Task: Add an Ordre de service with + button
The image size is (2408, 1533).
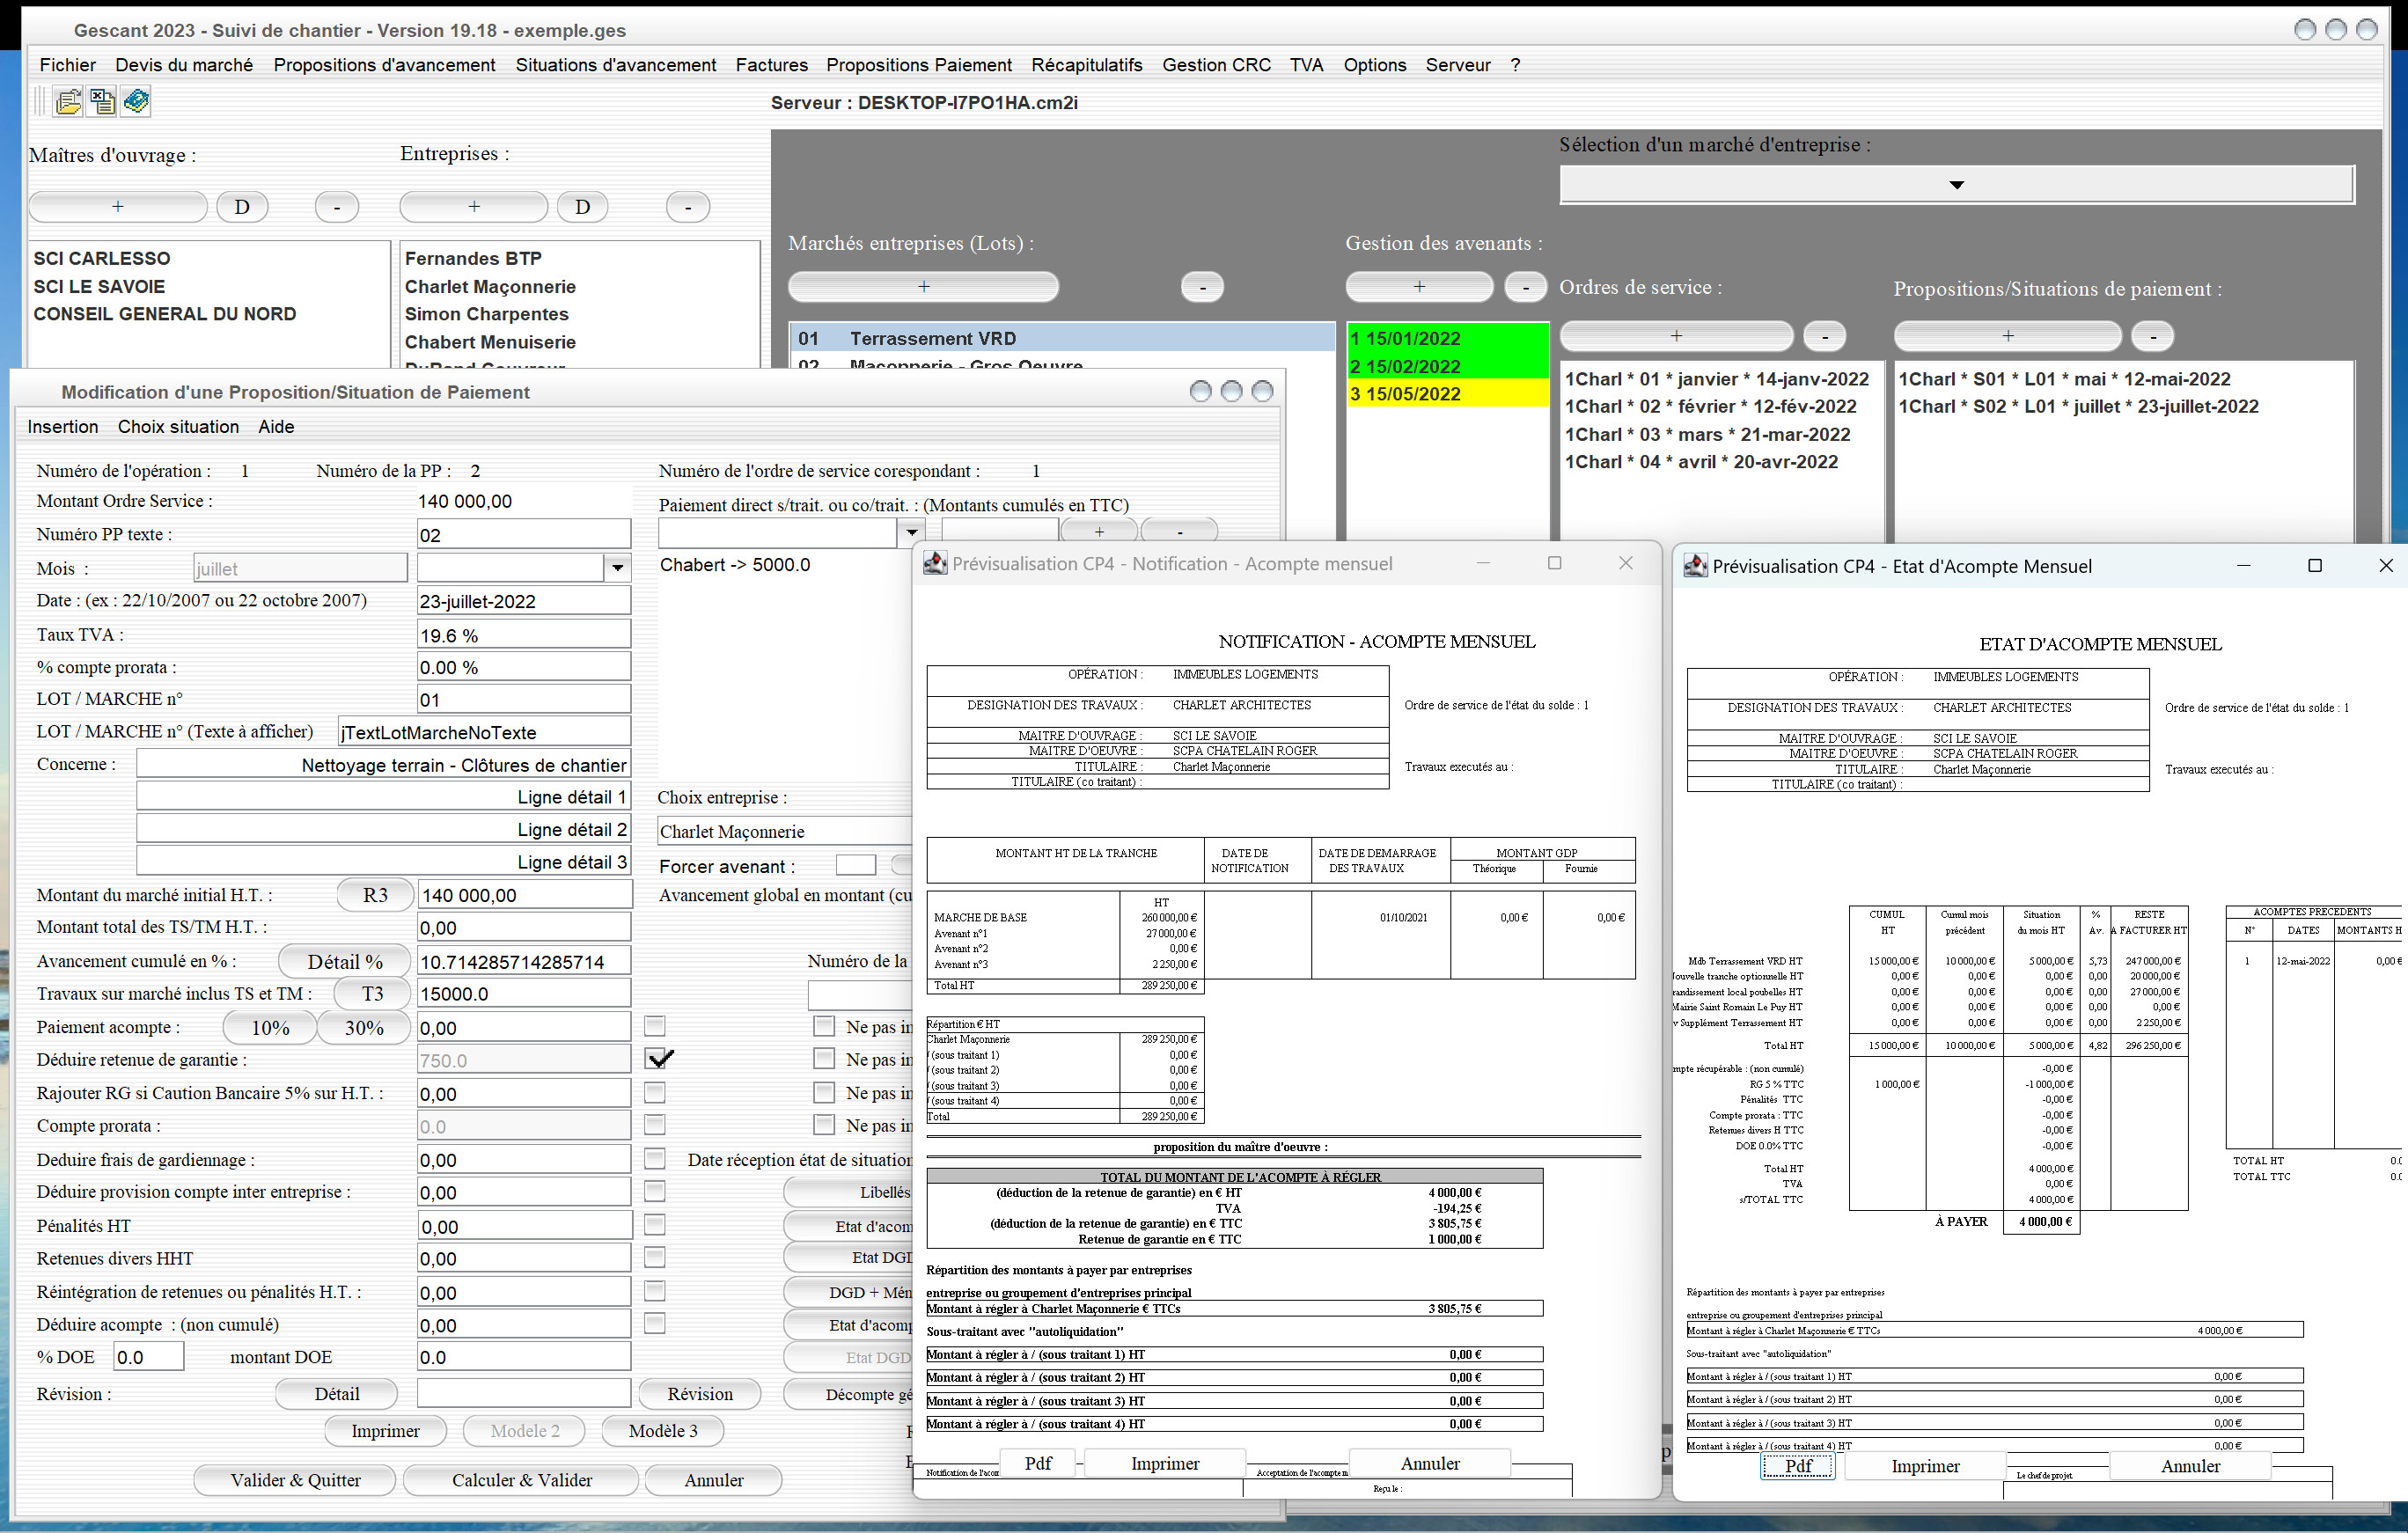Action: click(x=1676, y=336)
